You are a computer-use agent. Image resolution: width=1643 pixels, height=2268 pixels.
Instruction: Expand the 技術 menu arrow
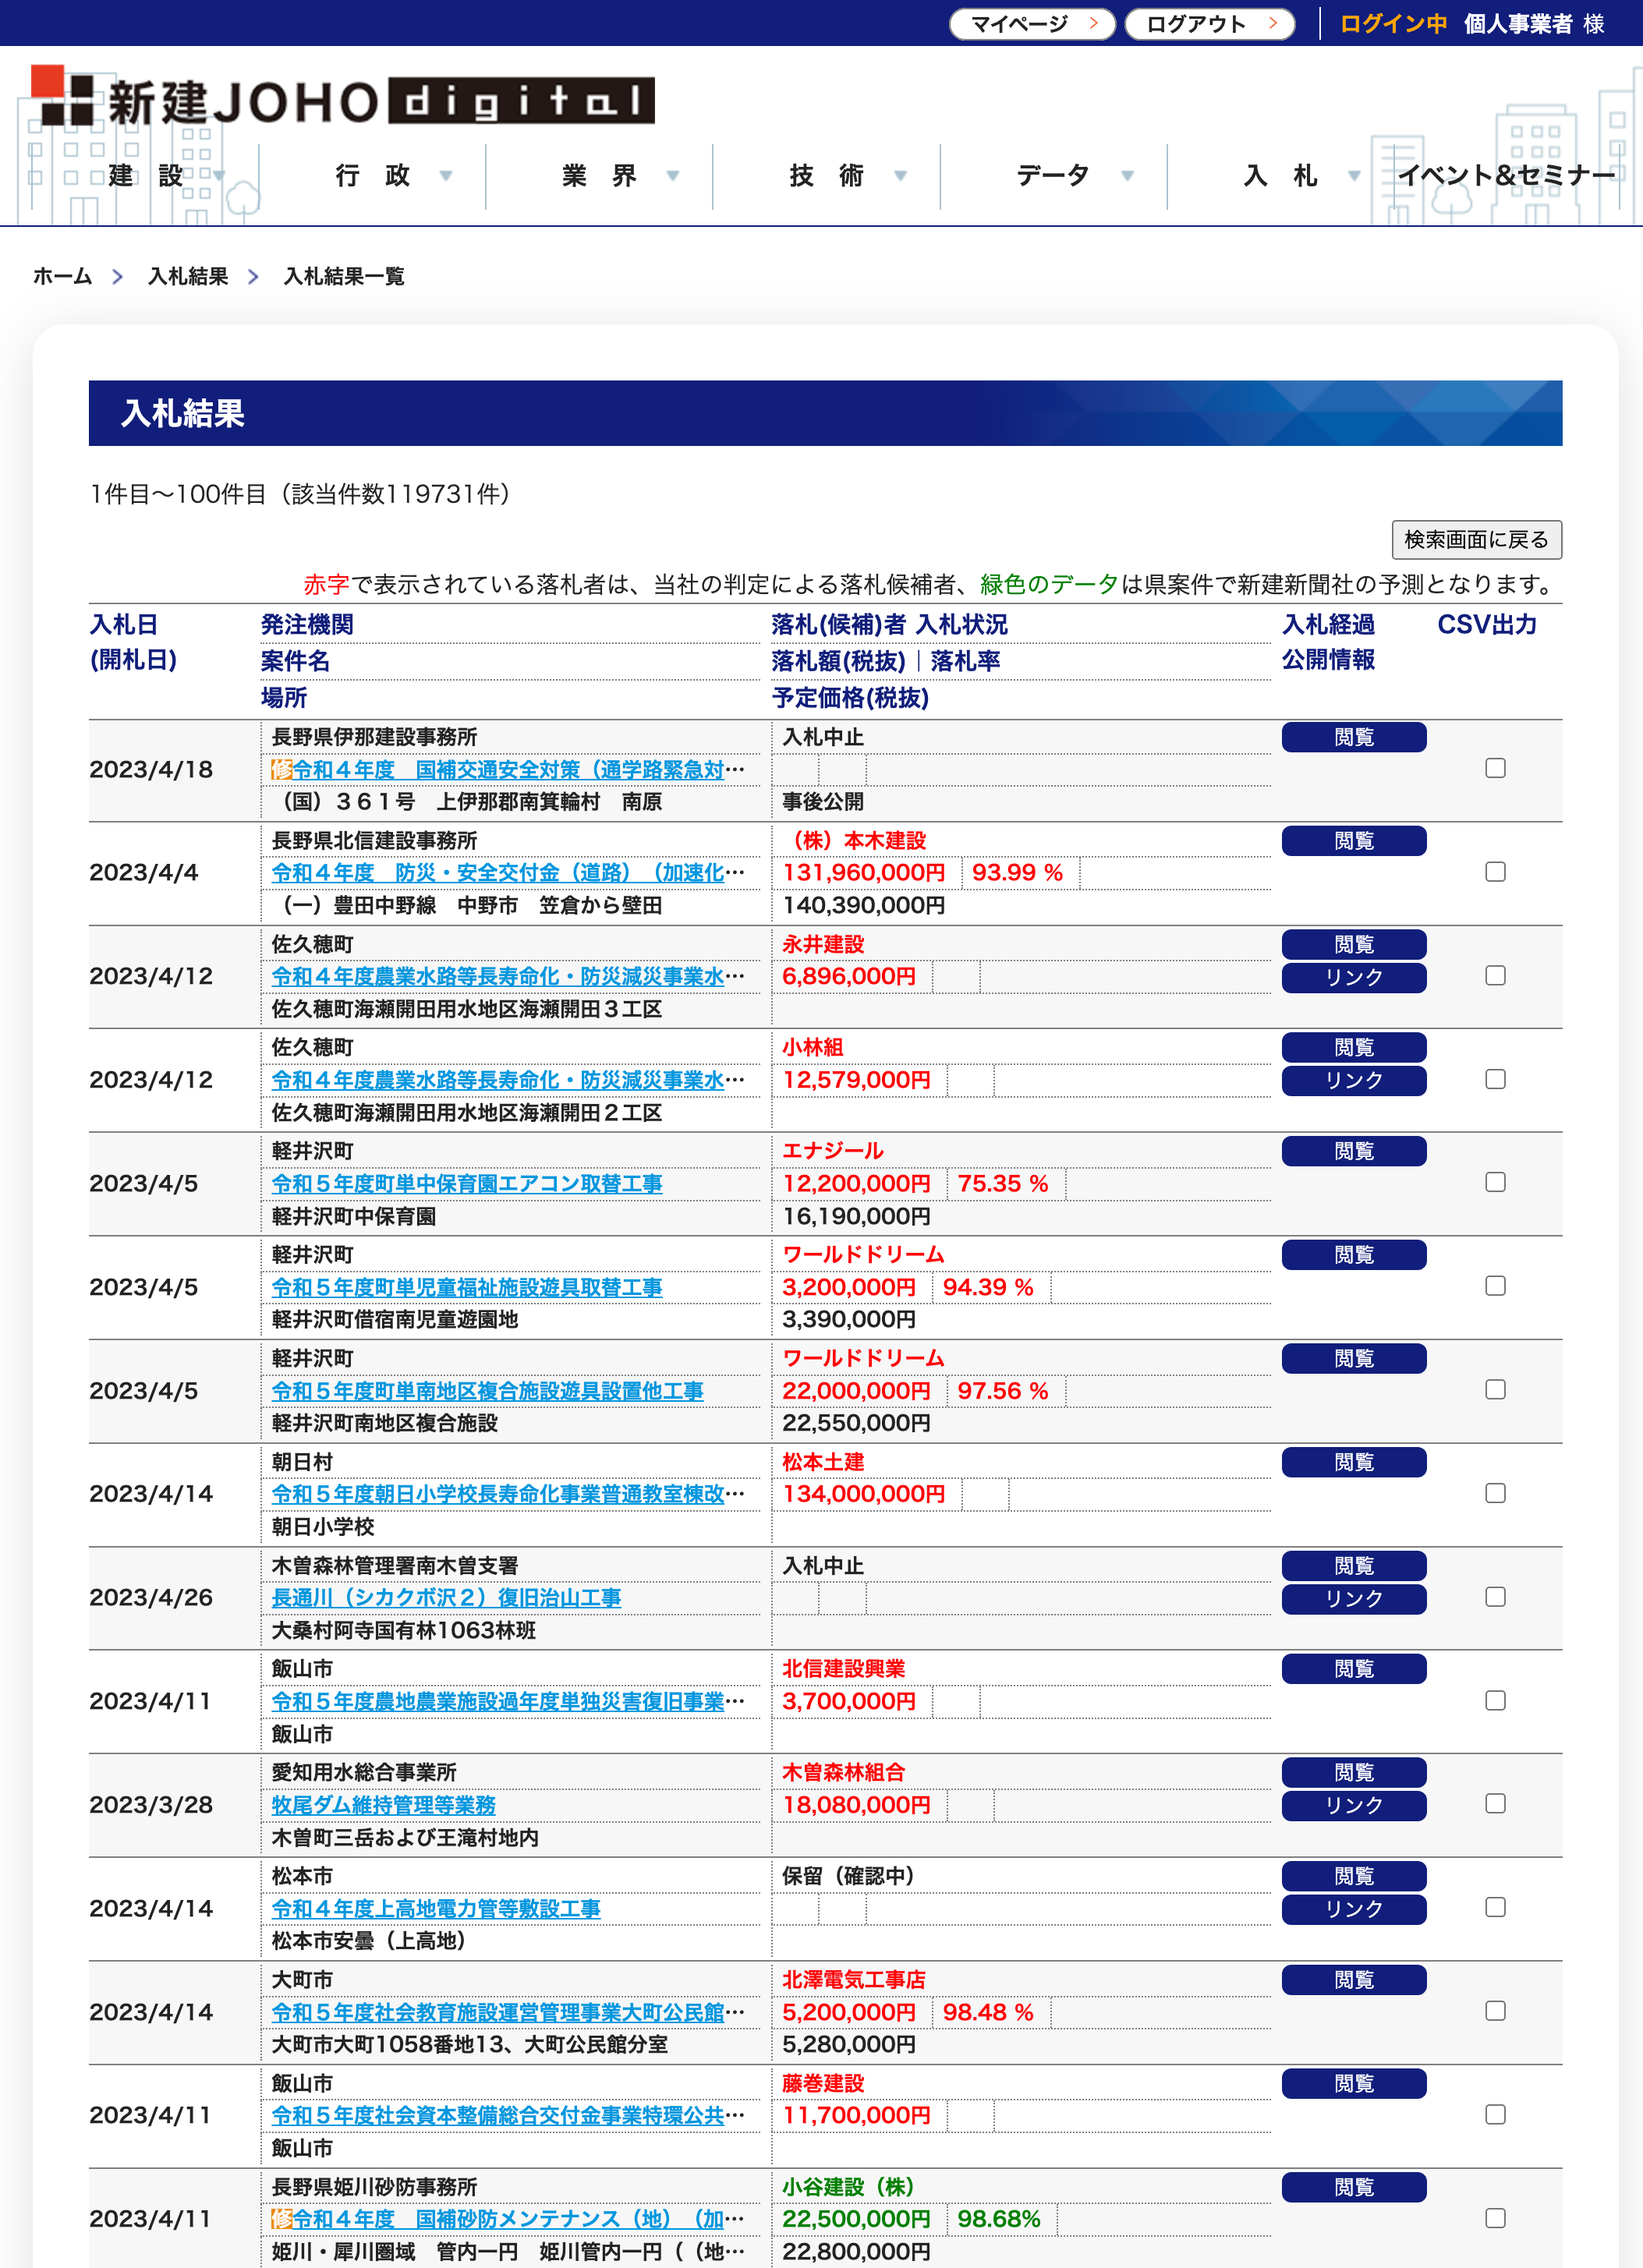click(x=900, y=176)
